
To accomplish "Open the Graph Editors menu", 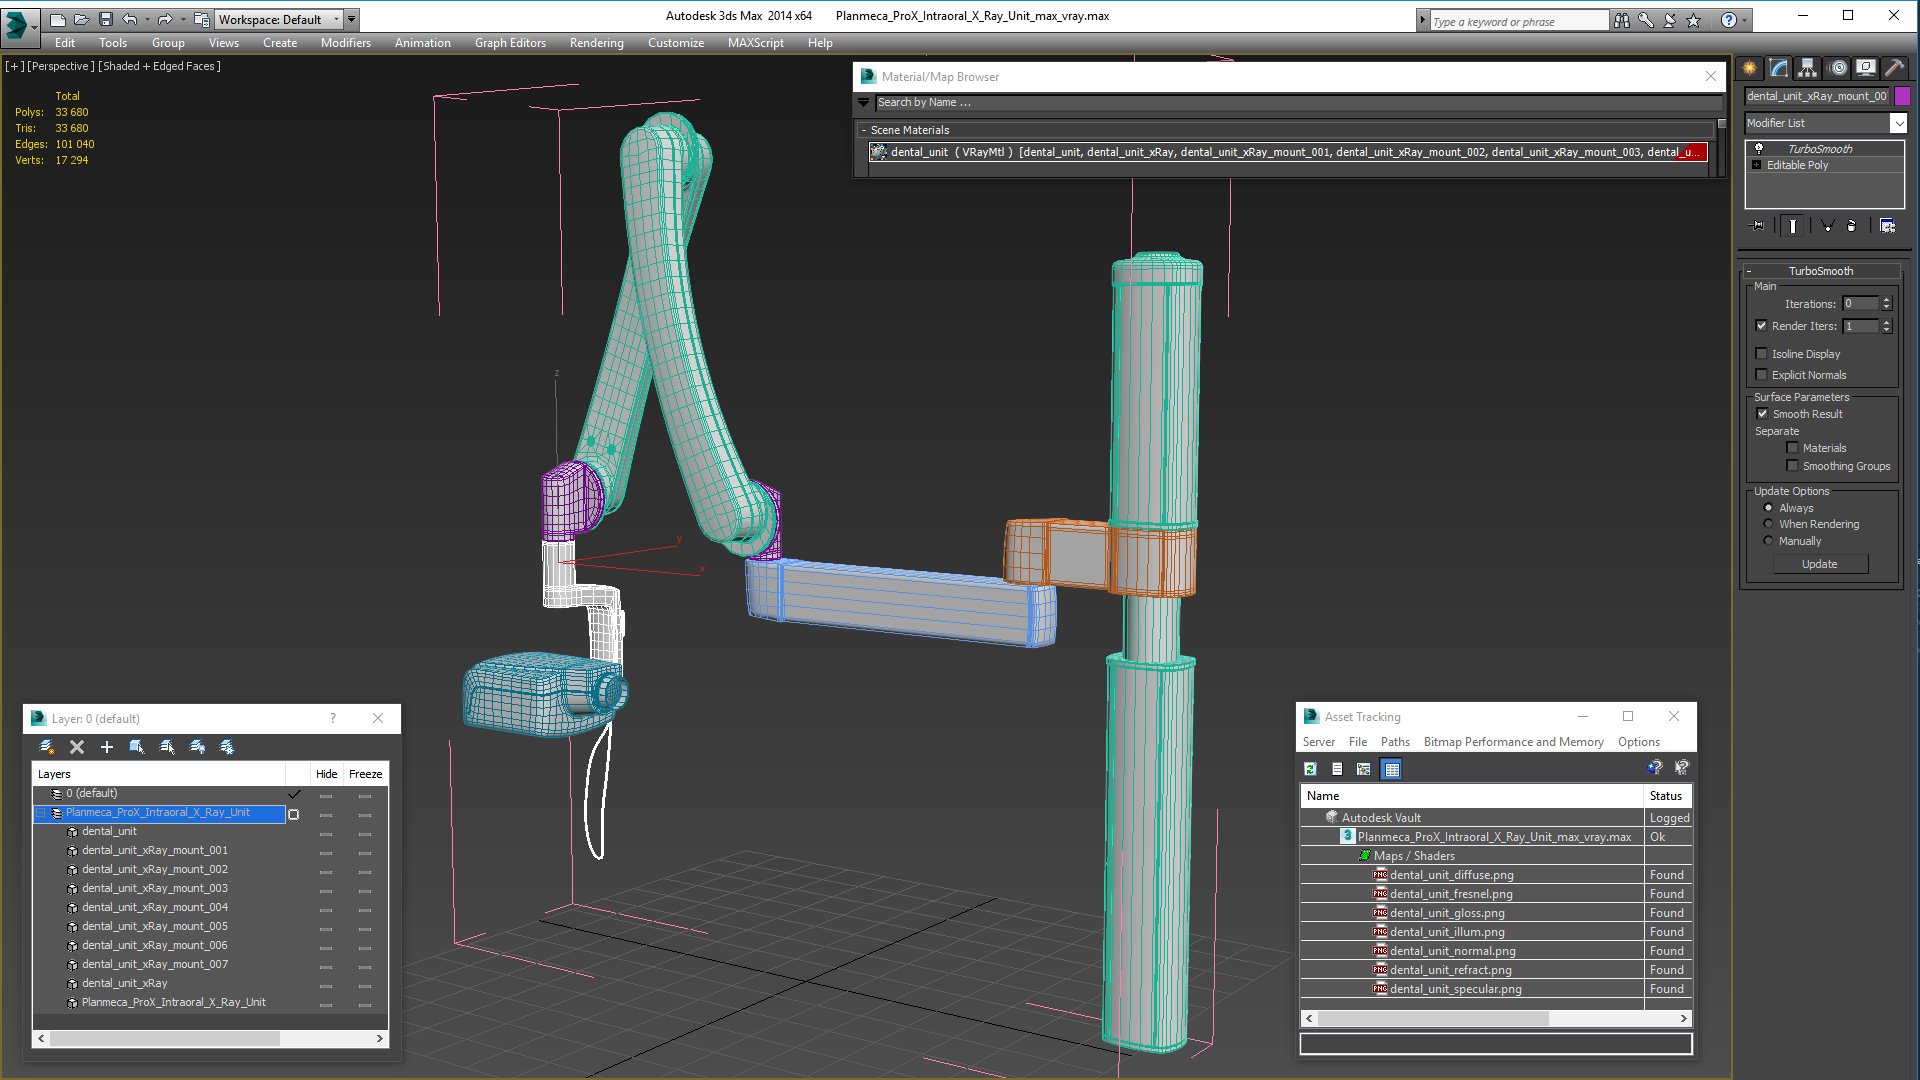I will pyautogui.click(x=510, y=43).
